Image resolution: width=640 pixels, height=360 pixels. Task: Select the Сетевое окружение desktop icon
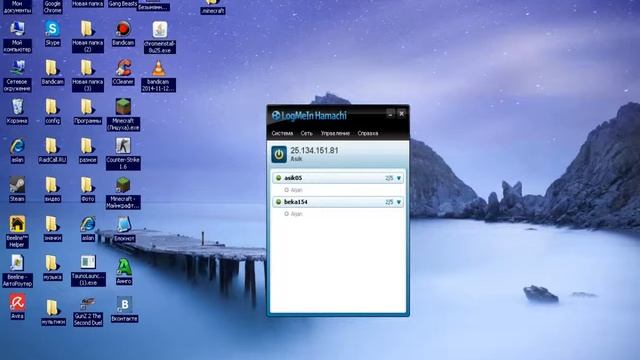tap(17, 76)
